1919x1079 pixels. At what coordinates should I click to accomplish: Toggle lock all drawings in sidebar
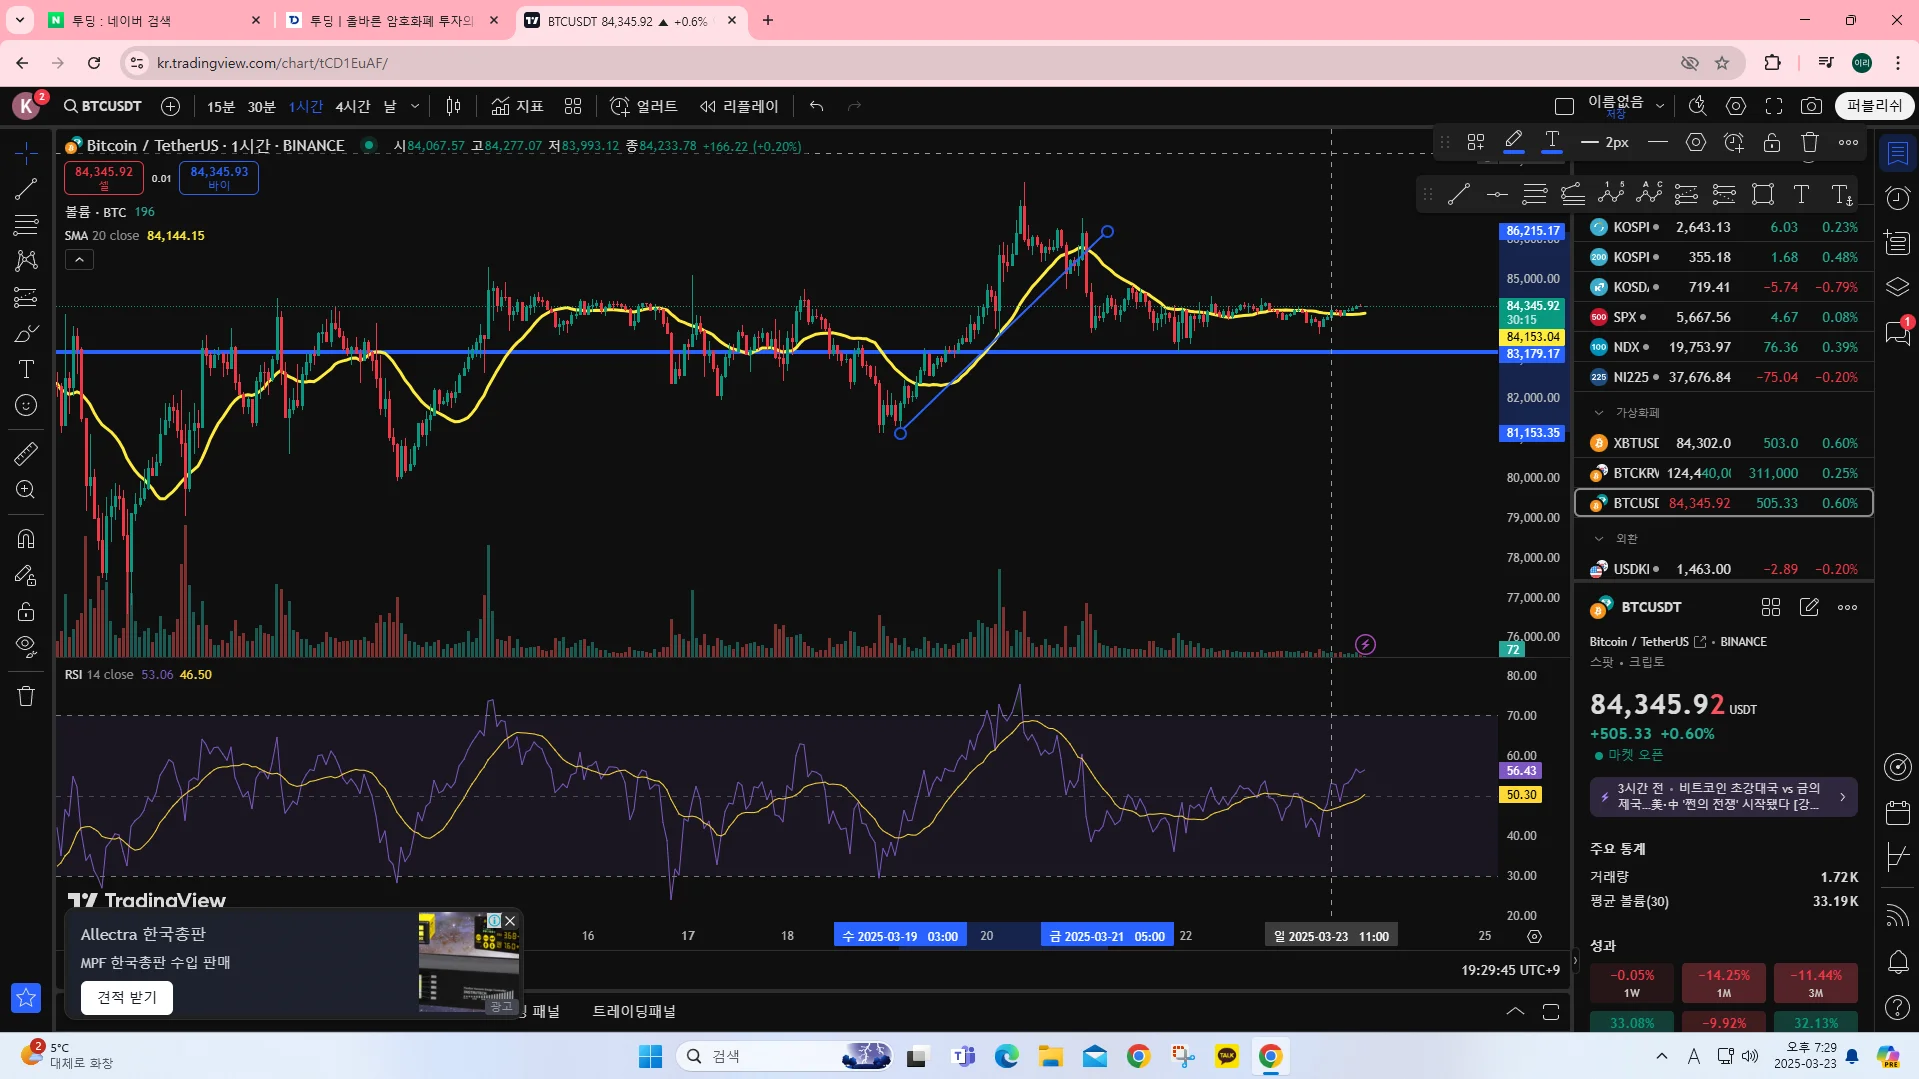coord(26,611)
